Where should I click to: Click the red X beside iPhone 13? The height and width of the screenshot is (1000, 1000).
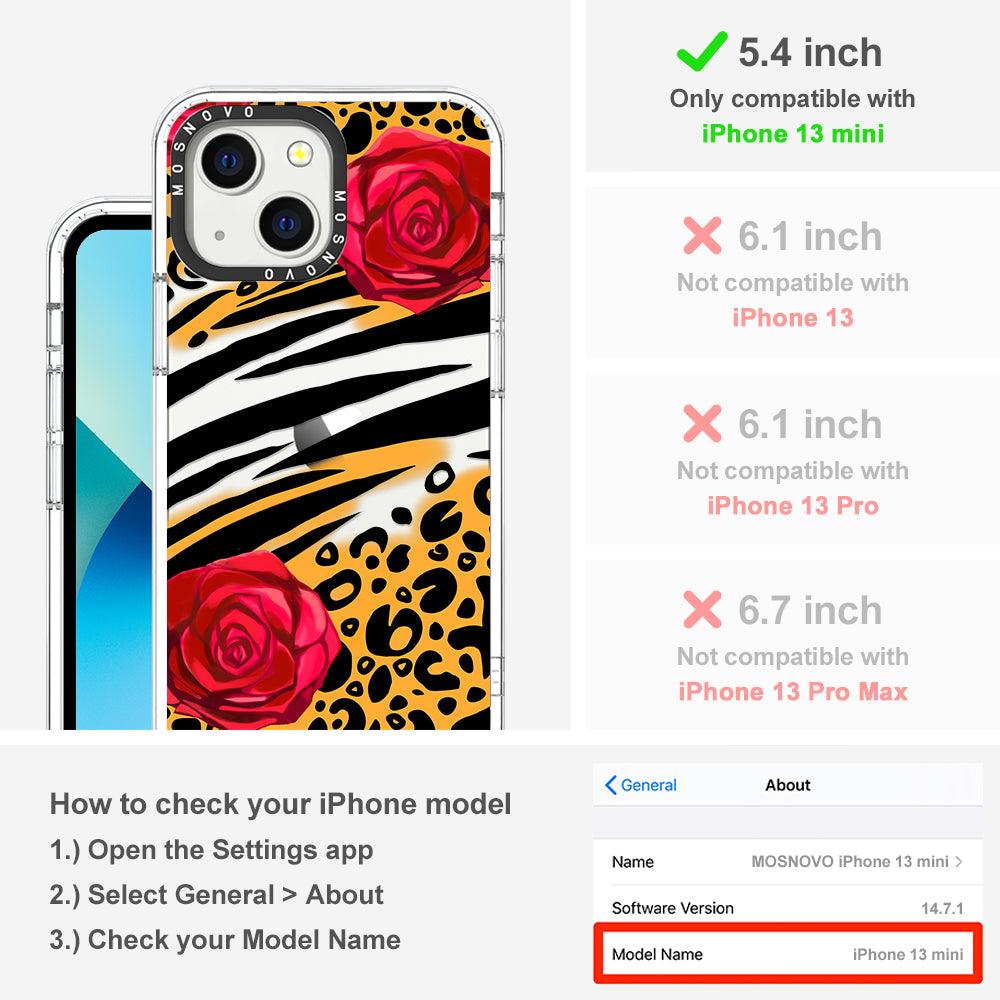(x=702, y=235)
